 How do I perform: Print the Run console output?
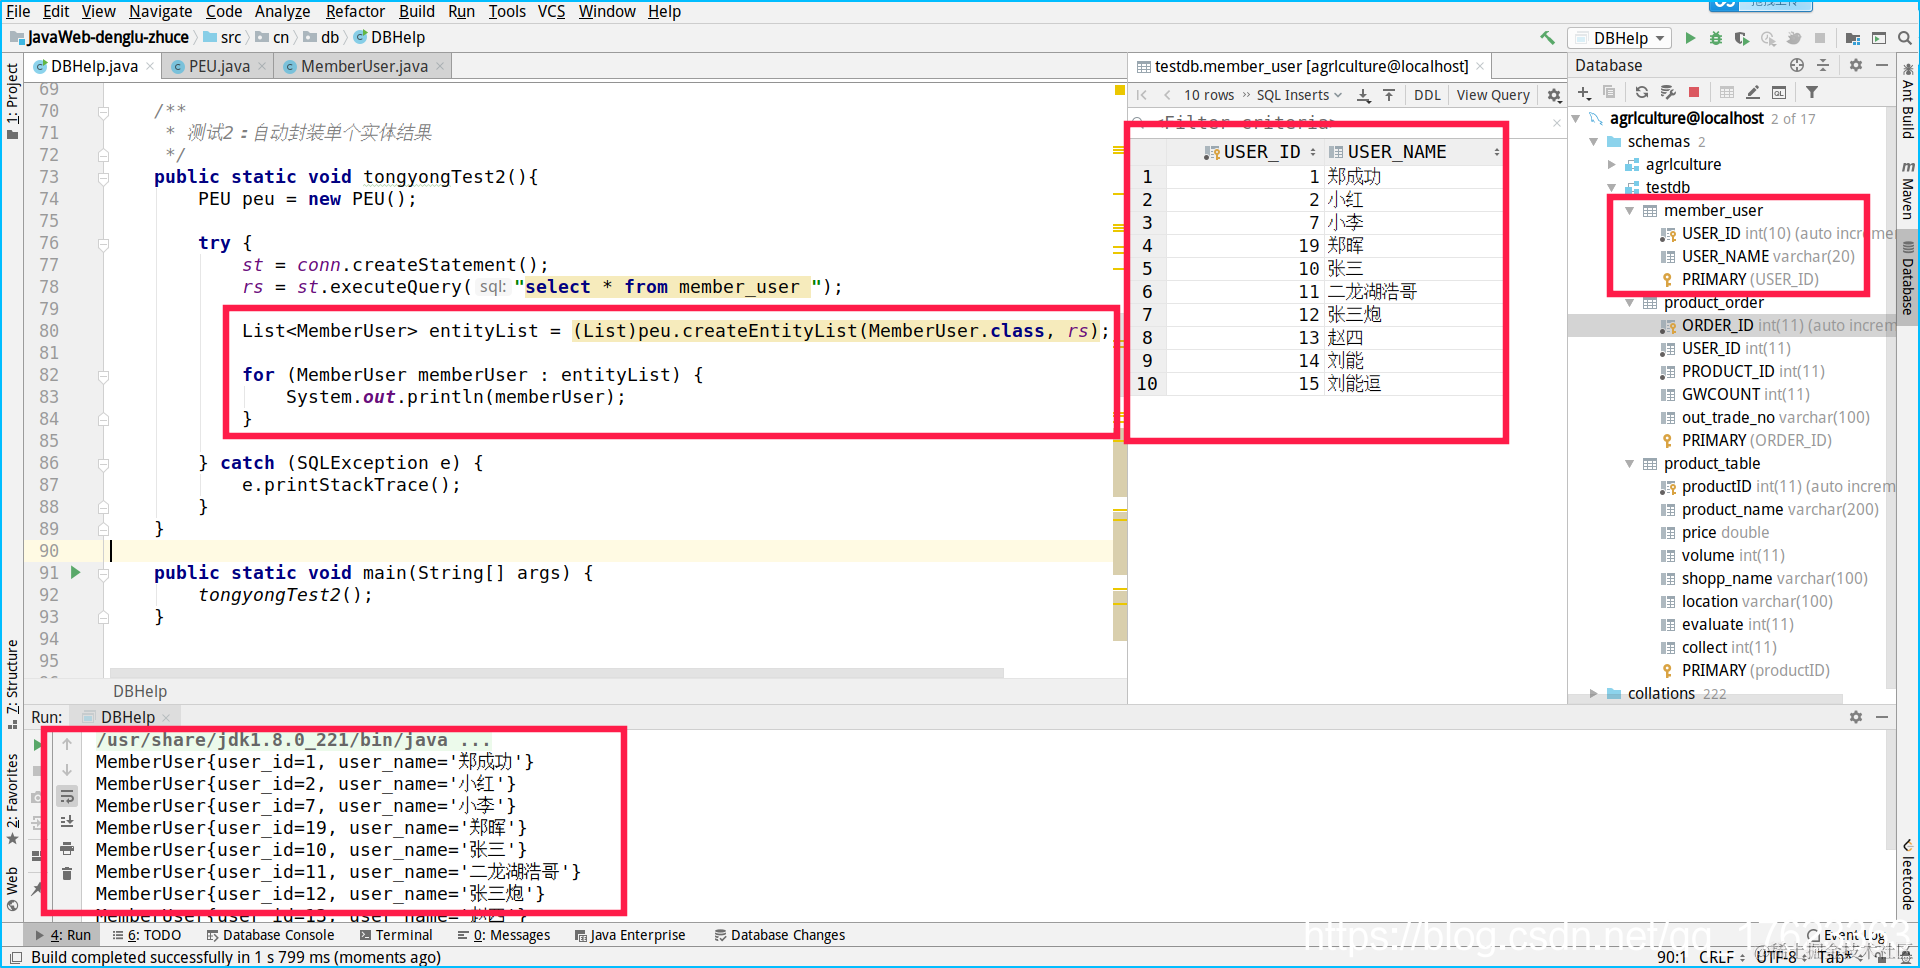67,848
